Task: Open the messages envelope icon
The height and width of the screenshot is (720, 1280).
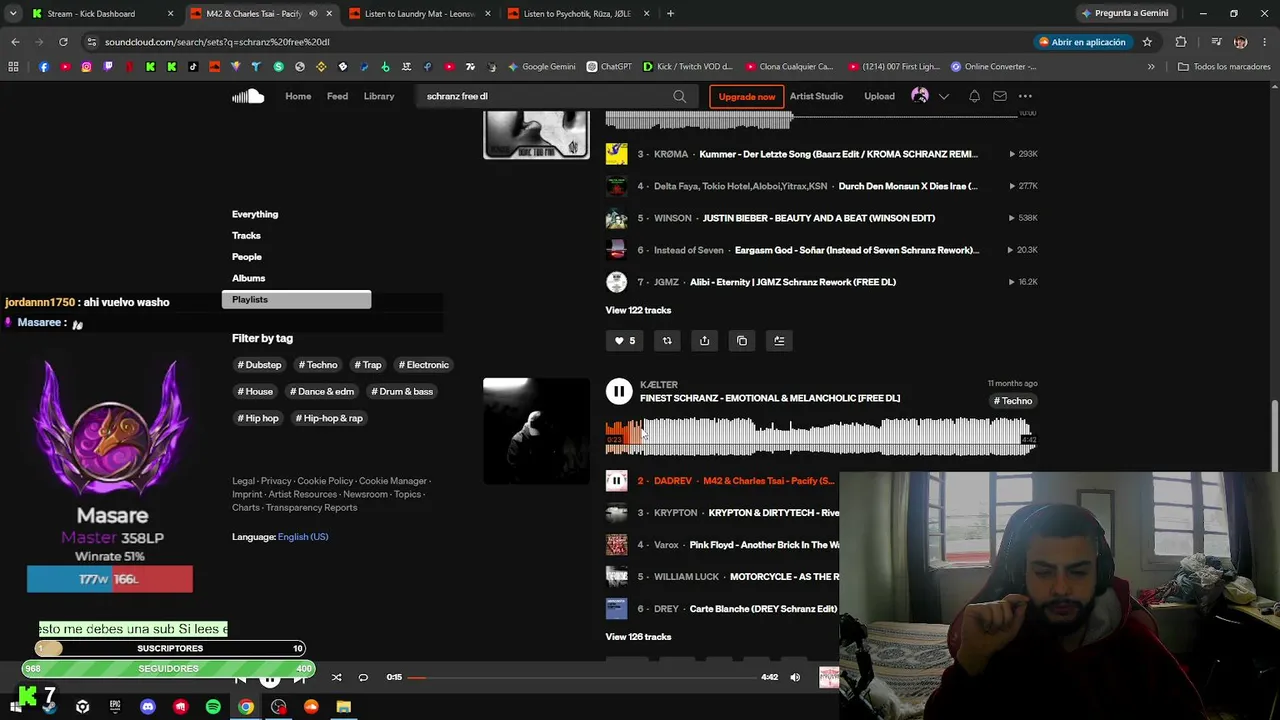Action: tap(1000, 96)
